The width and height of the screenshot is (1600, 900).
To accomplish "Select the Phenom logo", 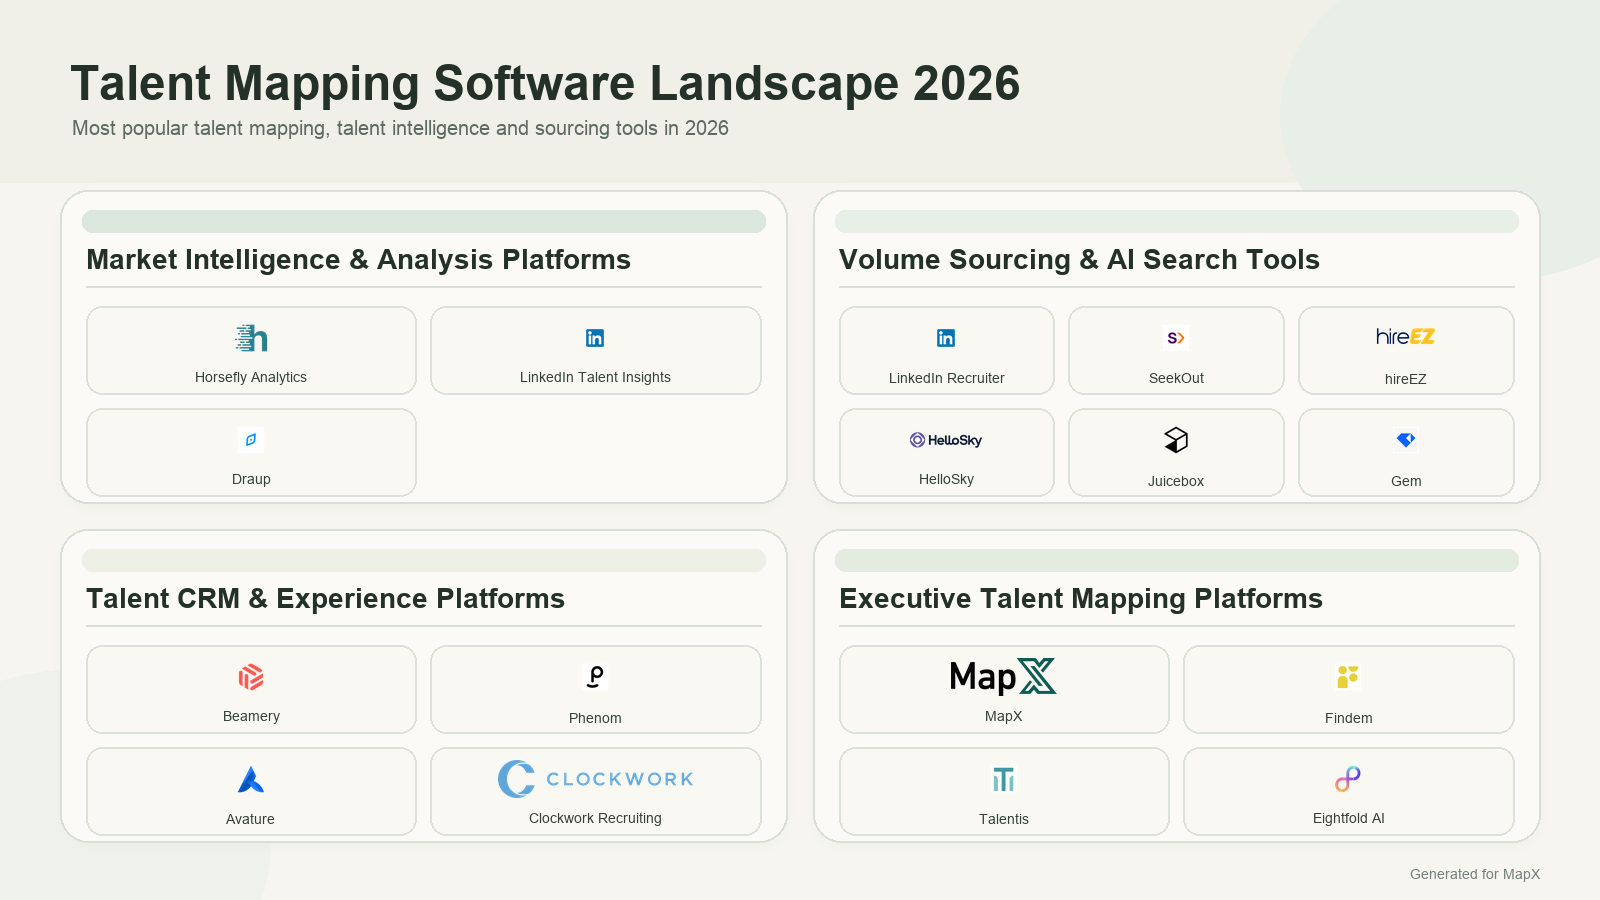I will (x=595, y=677).
